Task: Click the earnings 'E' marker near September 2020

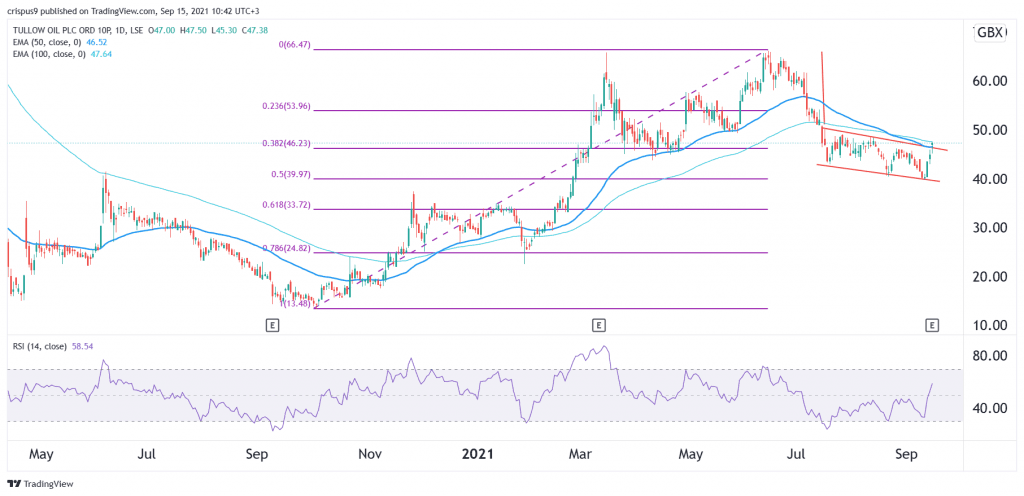Action: coord(270,324)
